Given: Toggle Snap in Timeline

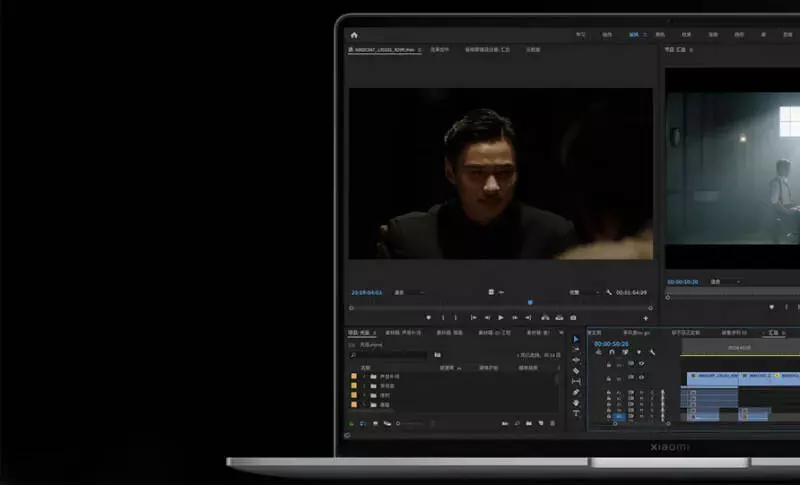Looking at the screenshot, I should pos(612,352).
